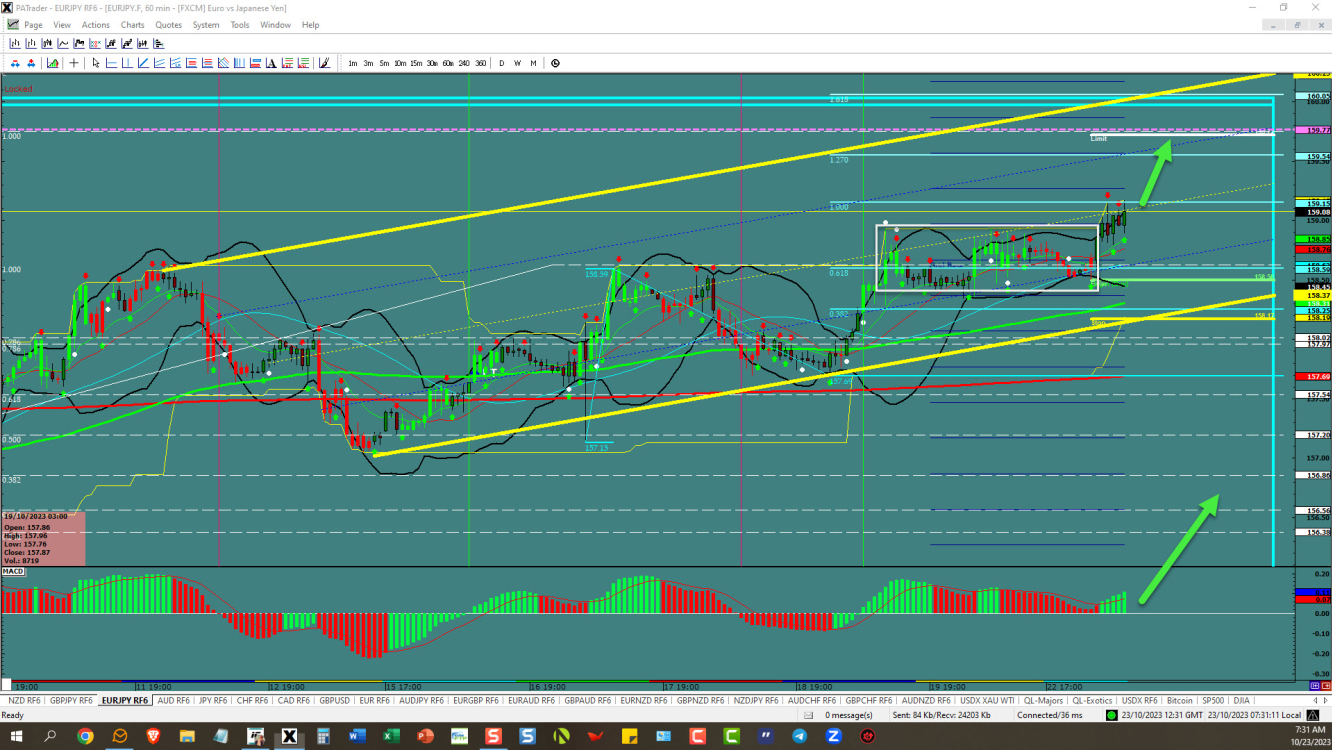Viewport: 1332px width, 750px height.
Task: Click the Windows taskbar search icon
Action: (50, 736)
